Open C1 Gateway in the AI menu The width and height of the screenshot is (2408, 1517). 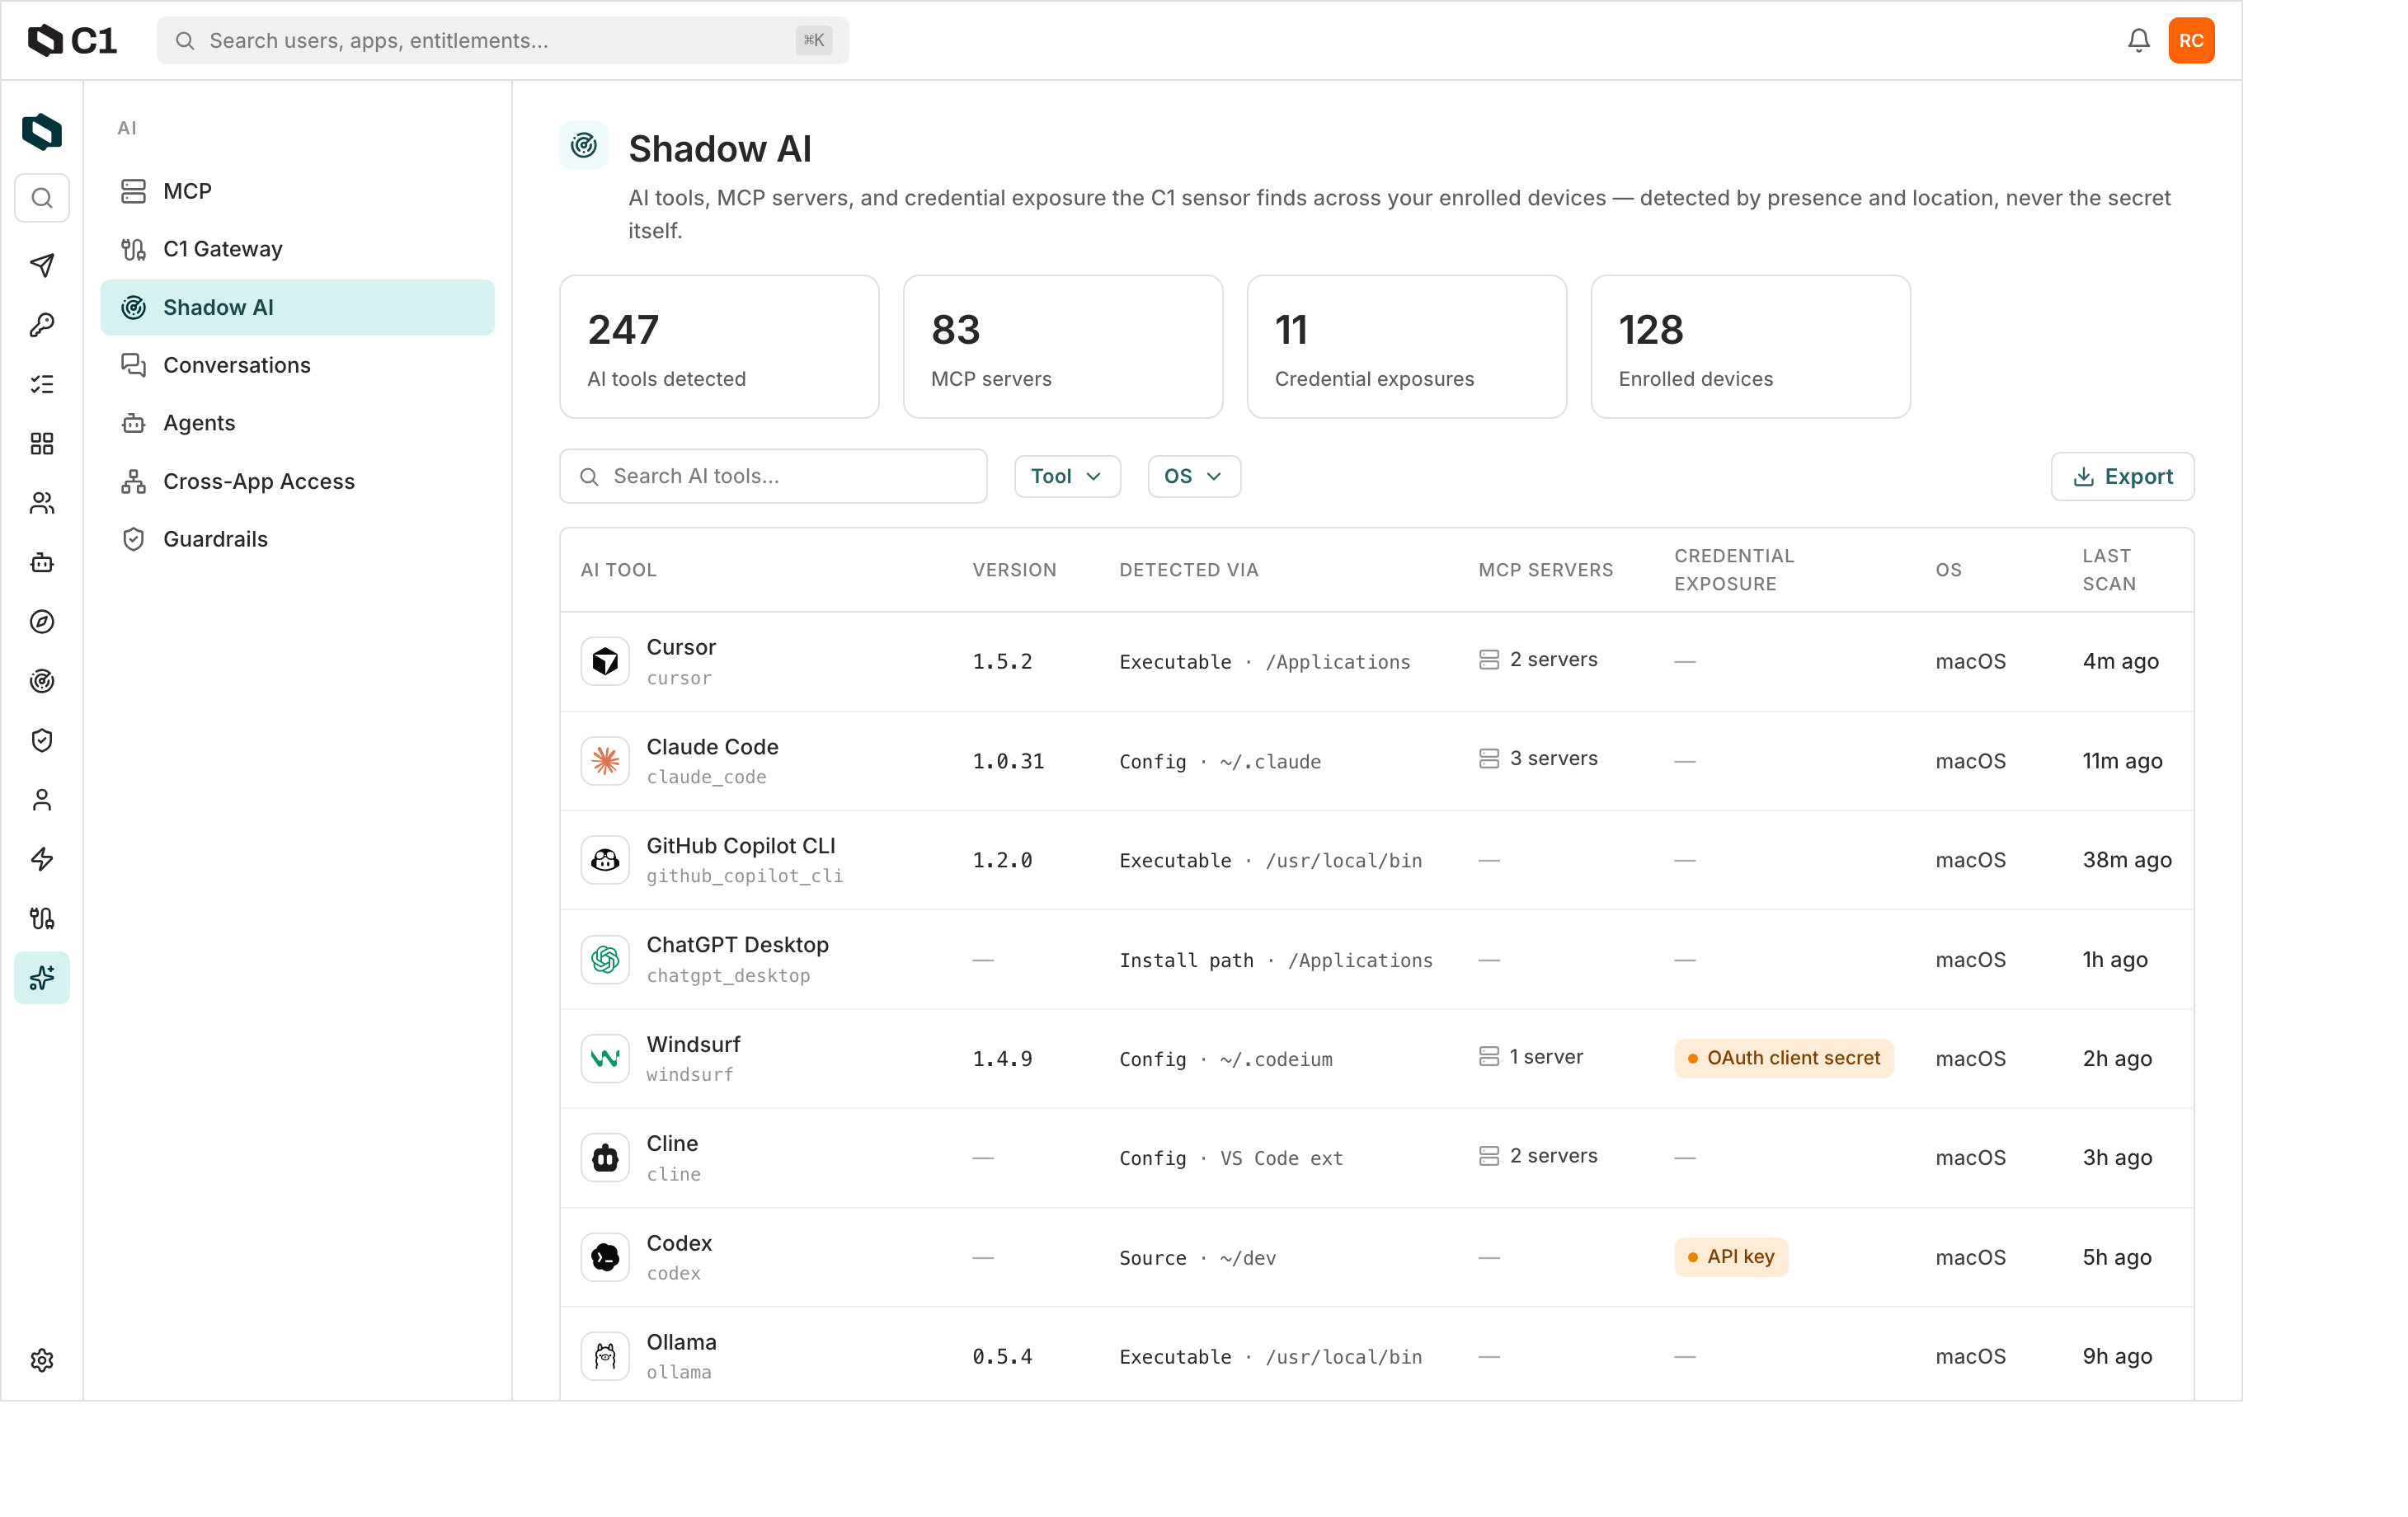298,249
